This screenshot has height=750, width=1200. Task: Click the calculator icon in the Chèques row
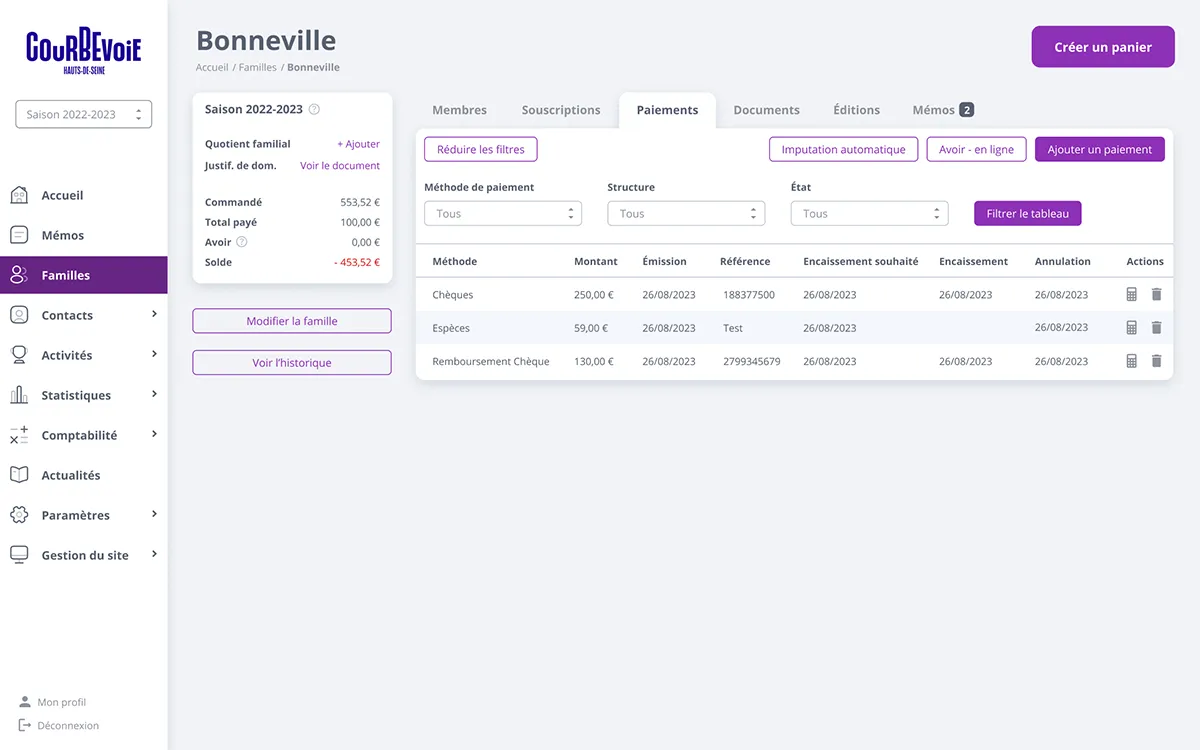(1132, 295)
